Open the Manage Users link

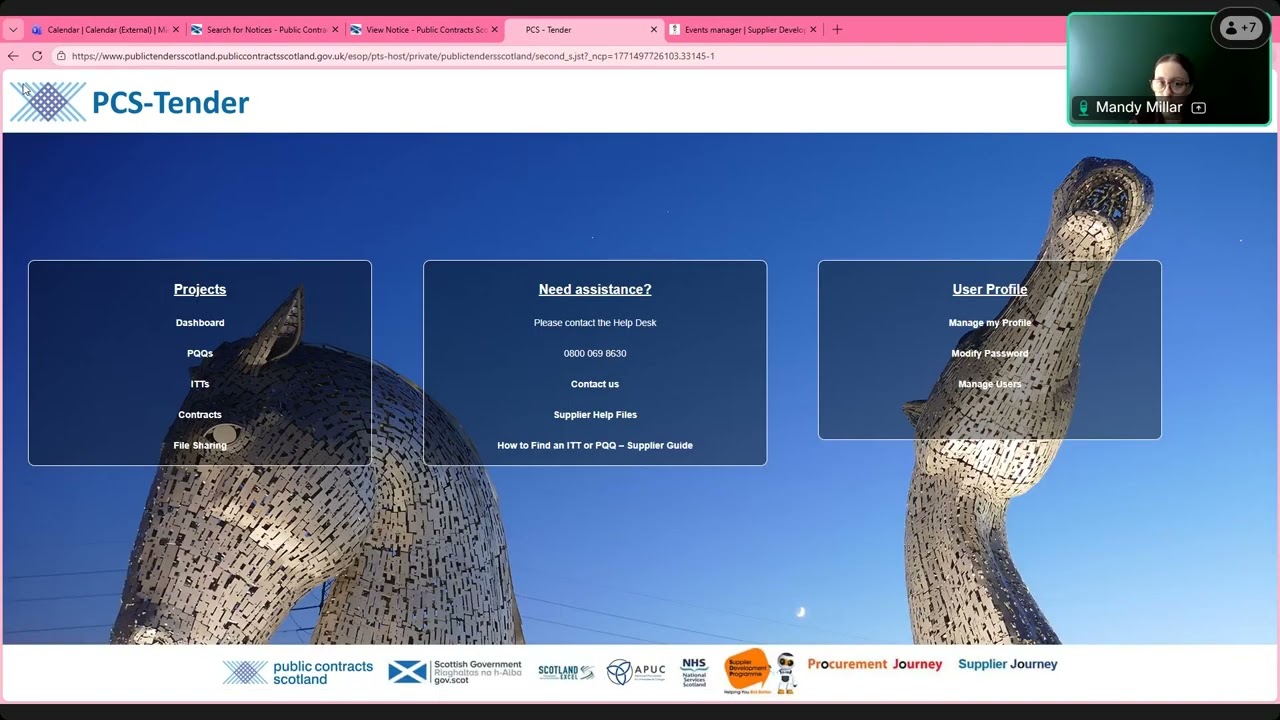tap(990, 384)
